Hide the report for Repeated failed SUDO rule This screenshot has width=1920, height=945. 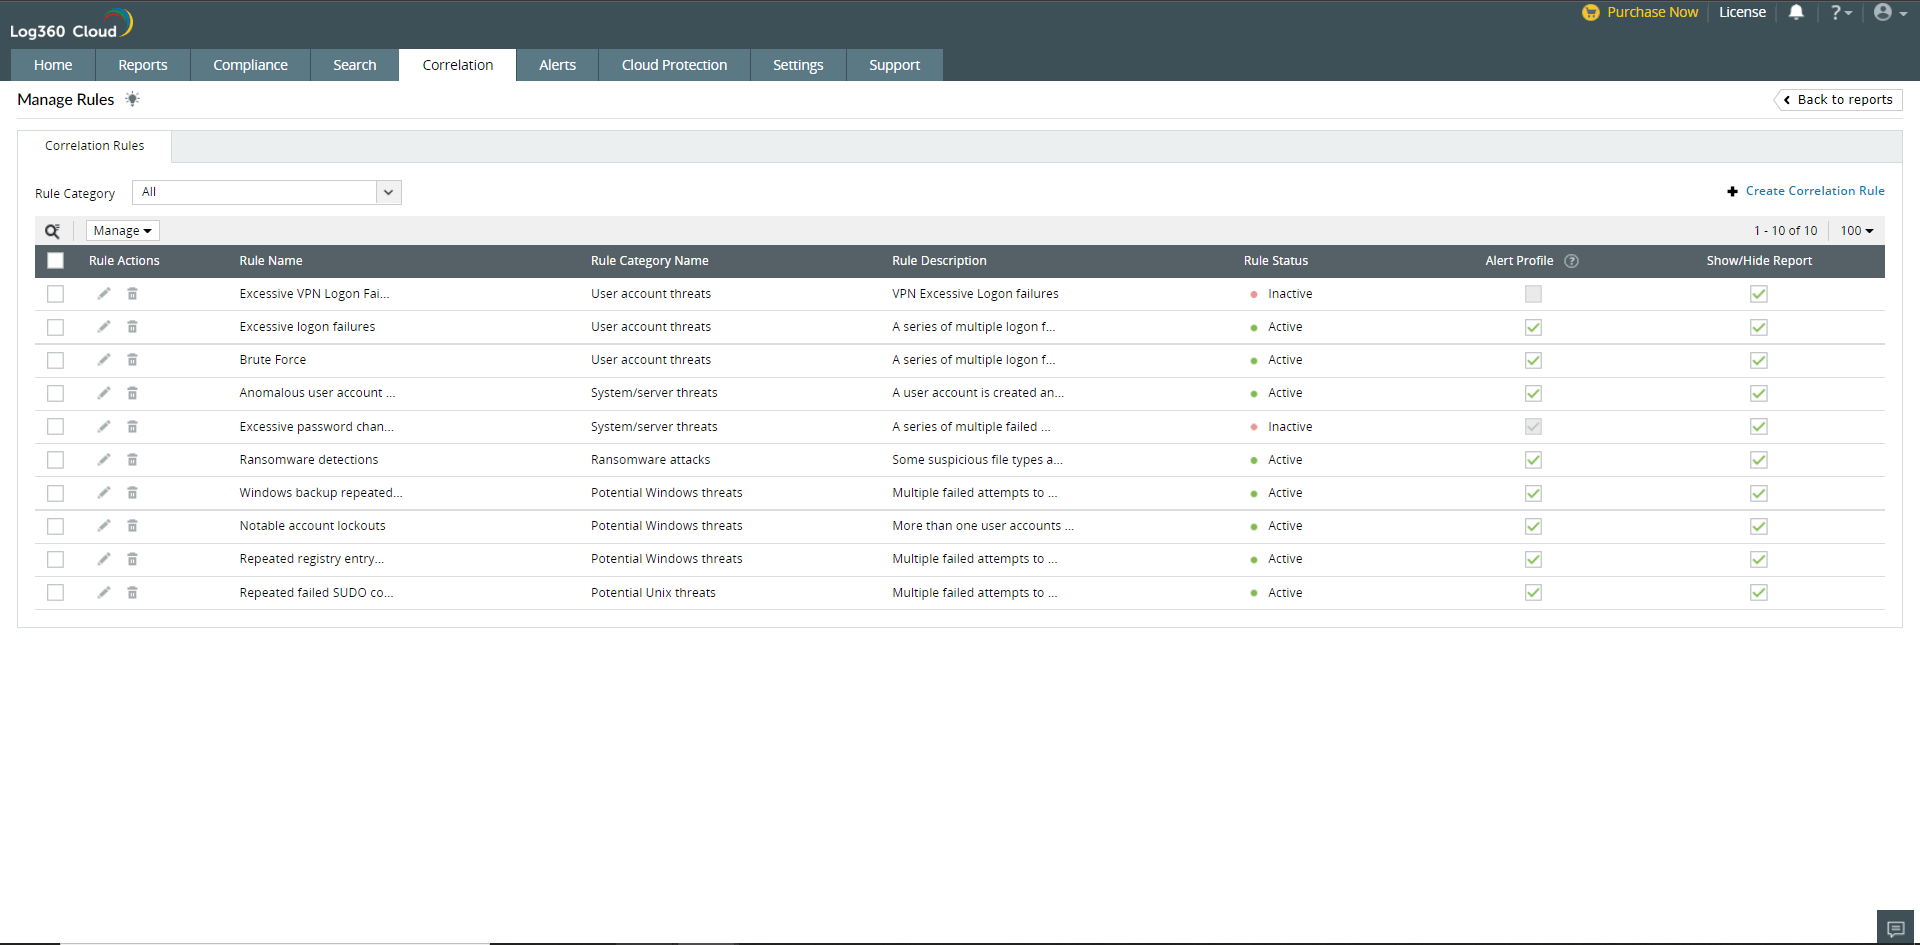point(1758,593)
